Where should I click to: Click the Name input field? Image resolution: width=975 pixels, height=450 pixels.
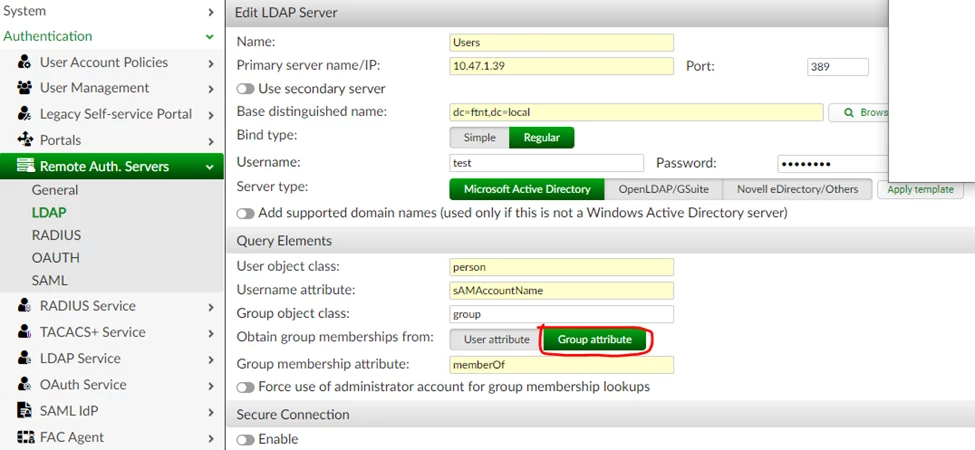(561, 42)
